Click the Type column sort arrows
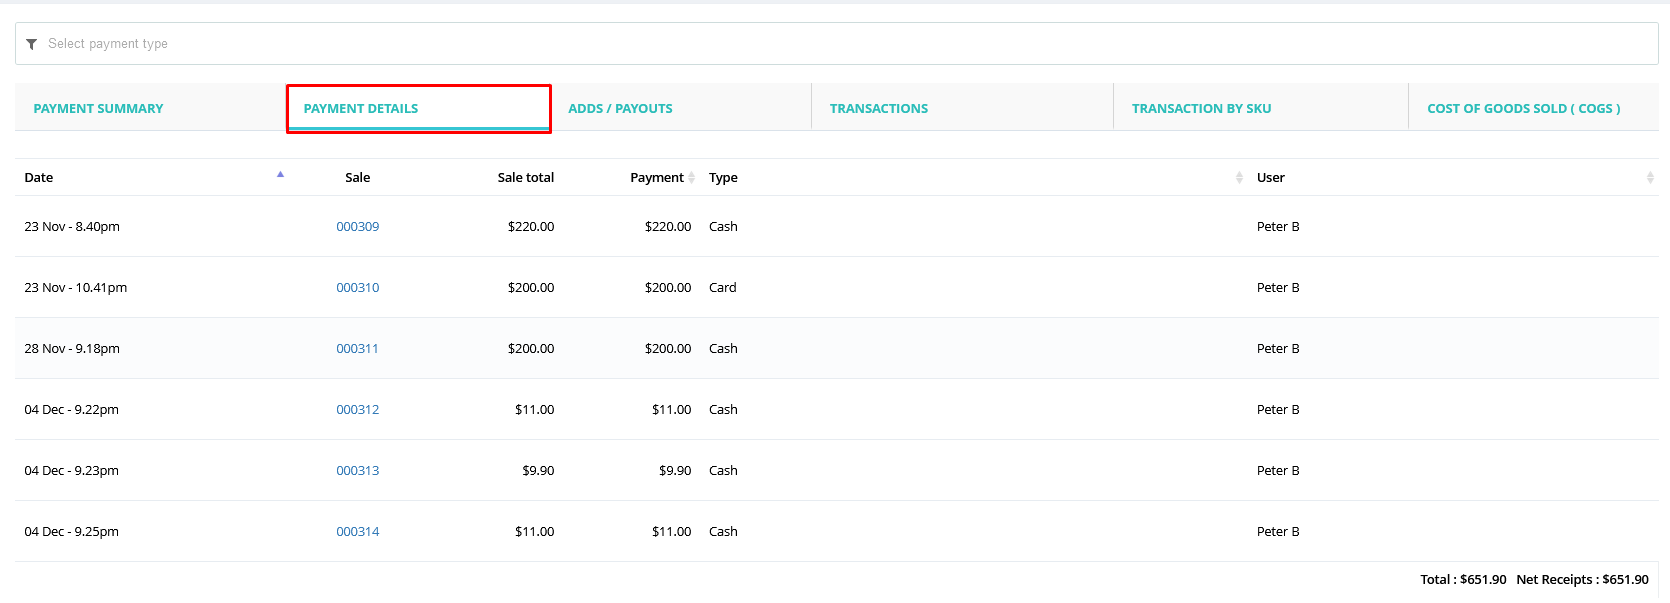The width and height of the screenshot is (1670, 603). [1239, 177]
